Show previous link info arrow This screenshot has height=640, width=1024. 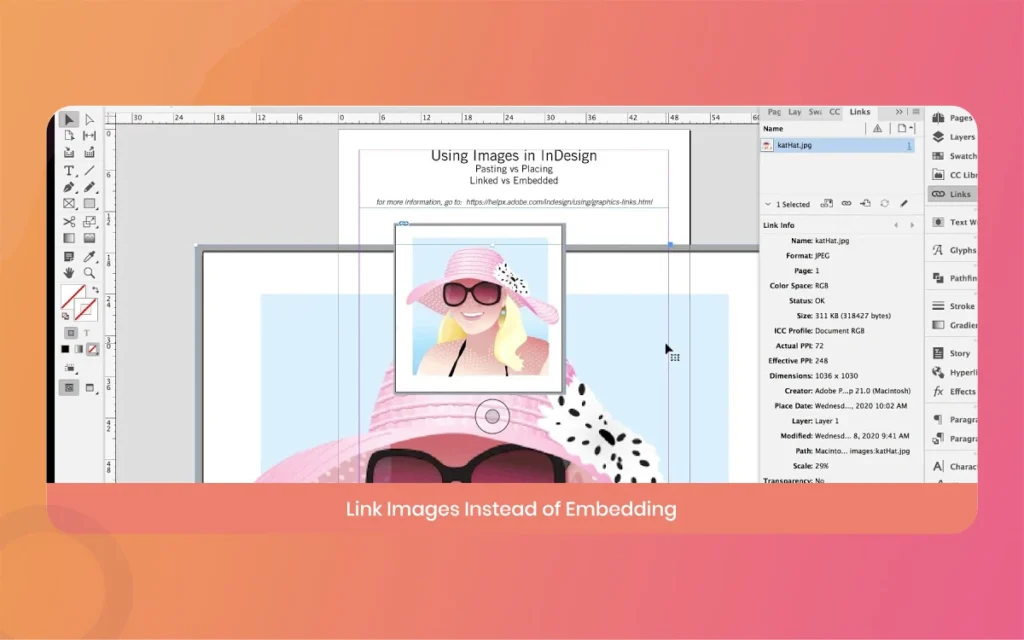pos(896,225)
